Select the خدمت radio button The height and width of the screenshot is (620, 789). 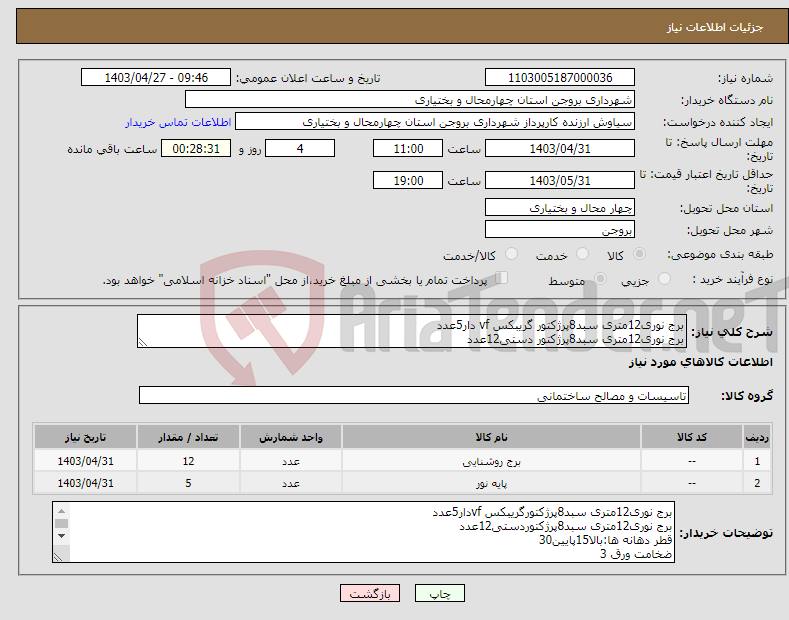(x=582, y=254)
